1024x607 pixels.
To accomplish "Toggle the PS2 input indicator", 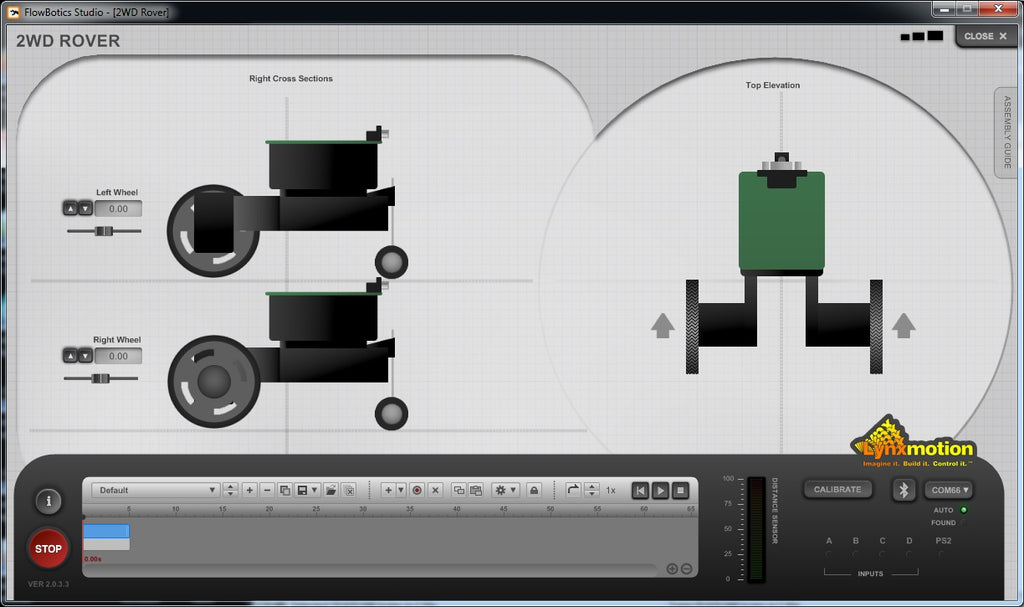I will tap(942, 554).
